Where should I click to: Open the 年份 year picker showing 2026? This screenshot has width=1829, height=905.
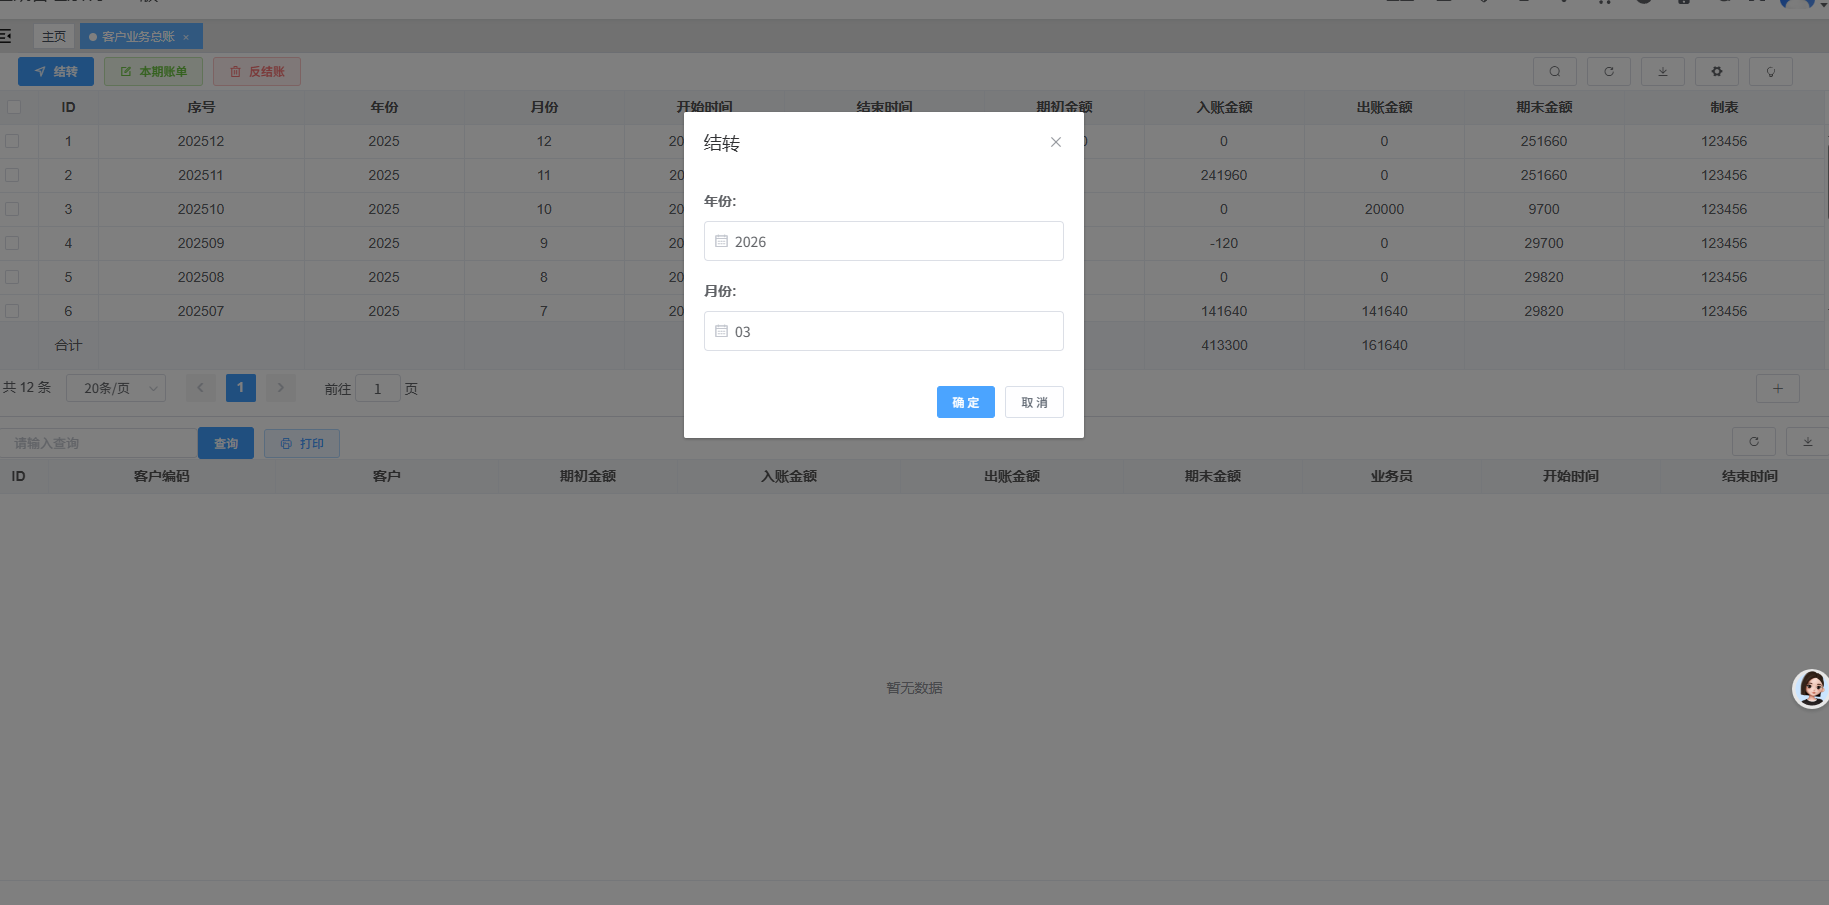point(883,241)
